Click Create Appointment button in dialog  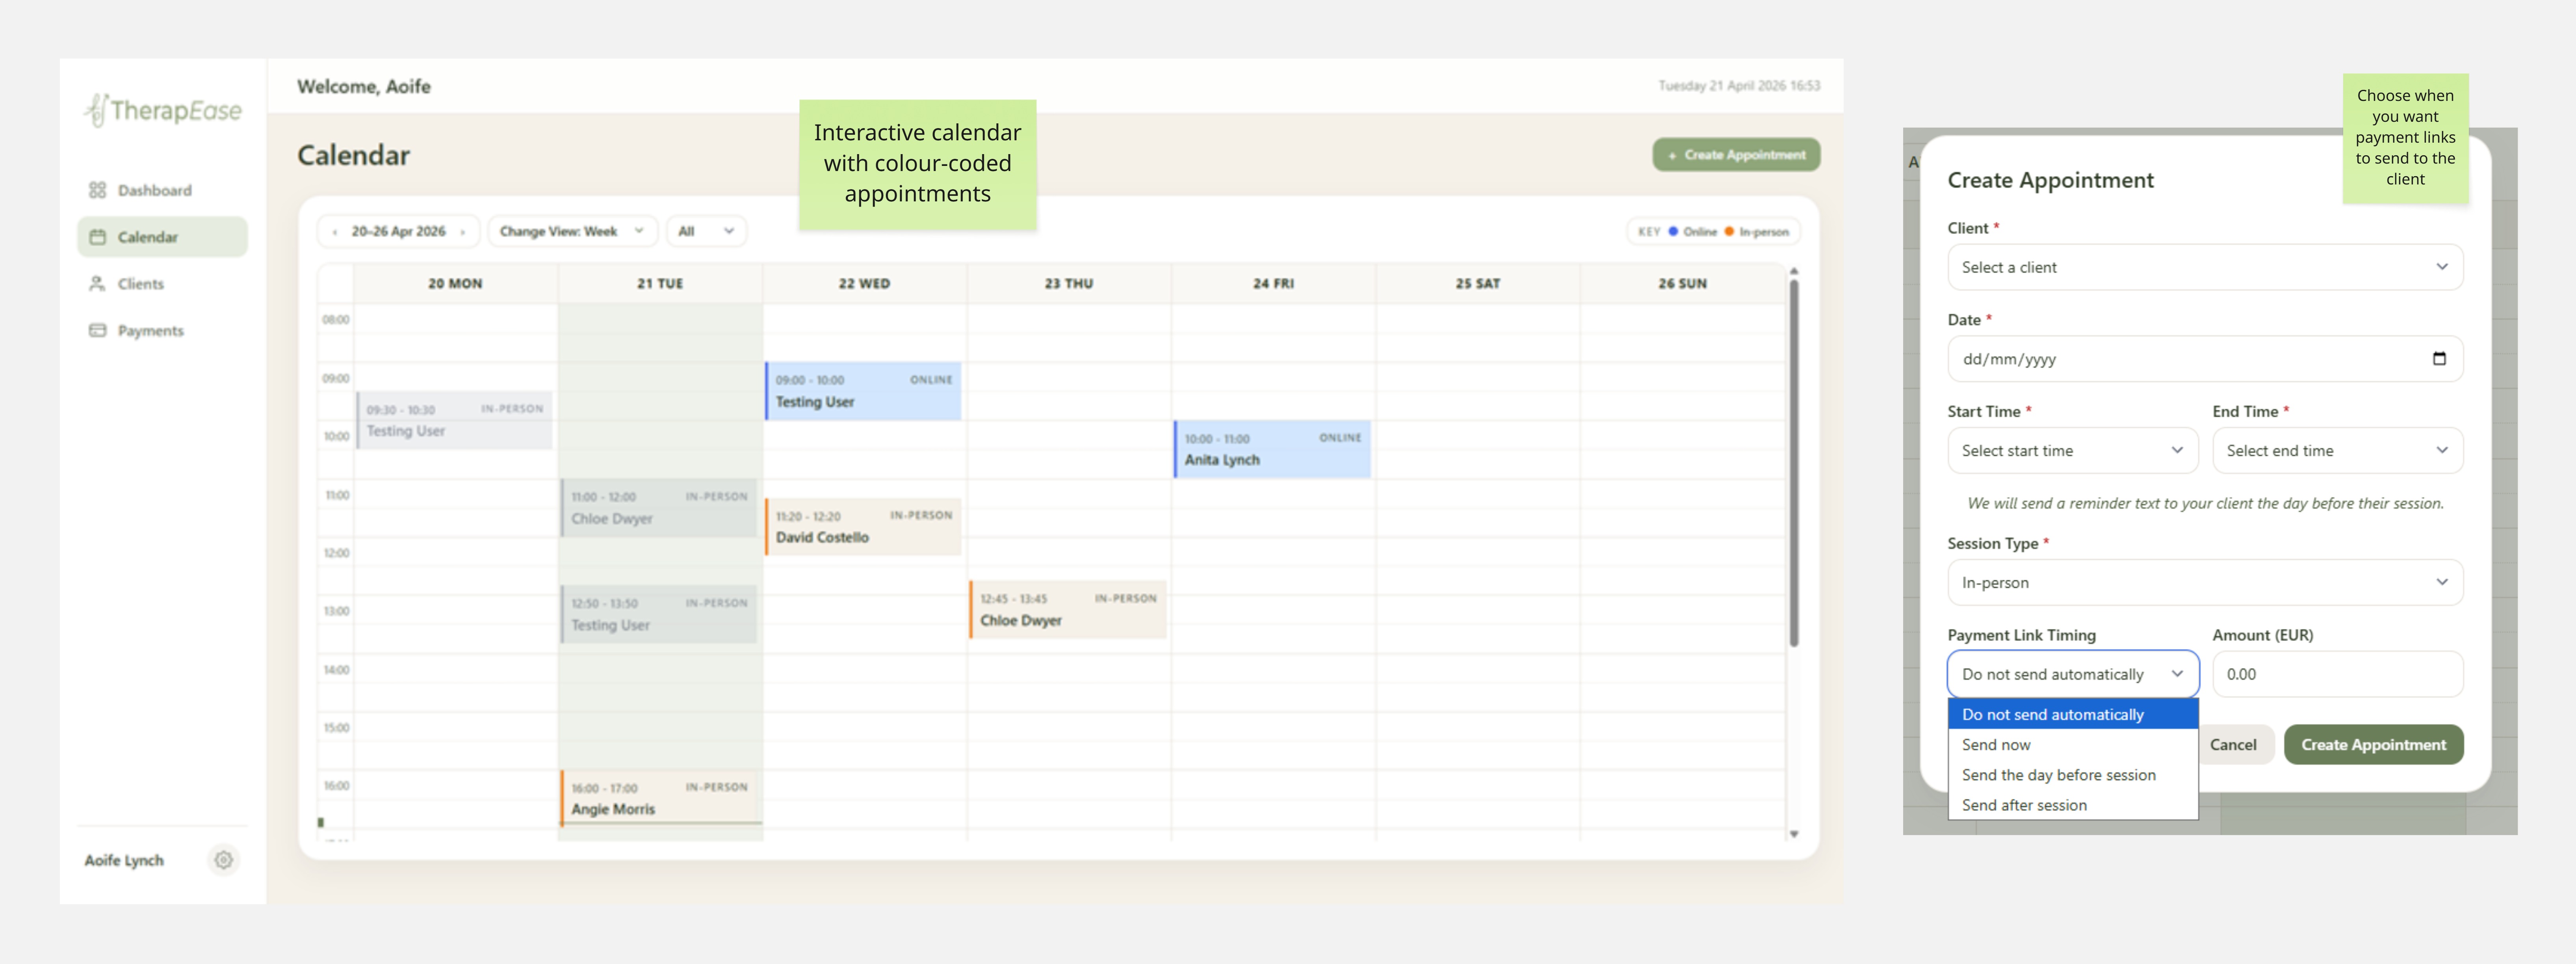point(2373,745)
